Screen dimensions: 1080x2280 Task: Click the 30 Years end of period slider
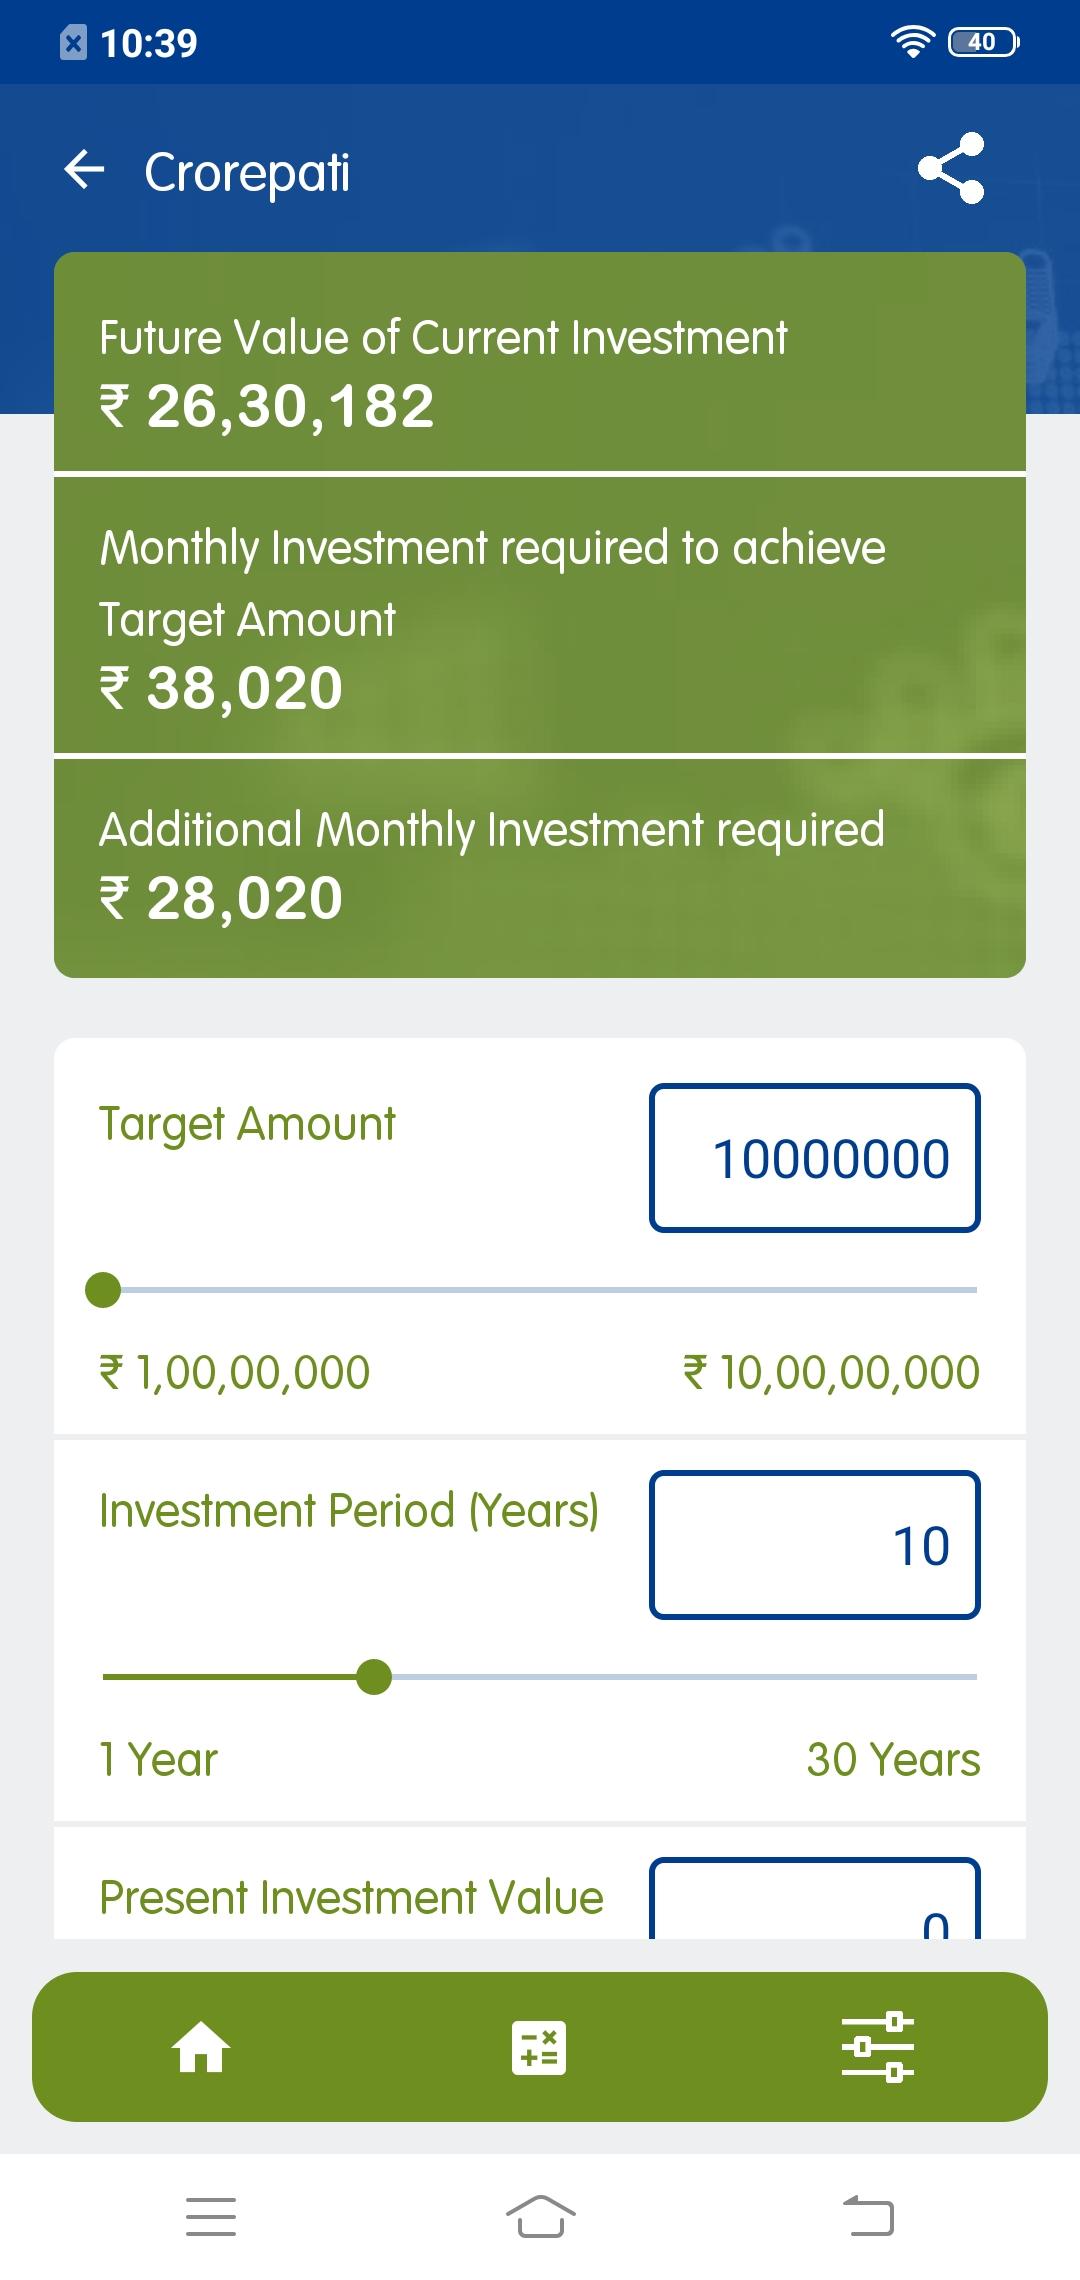click(893, 1759)
